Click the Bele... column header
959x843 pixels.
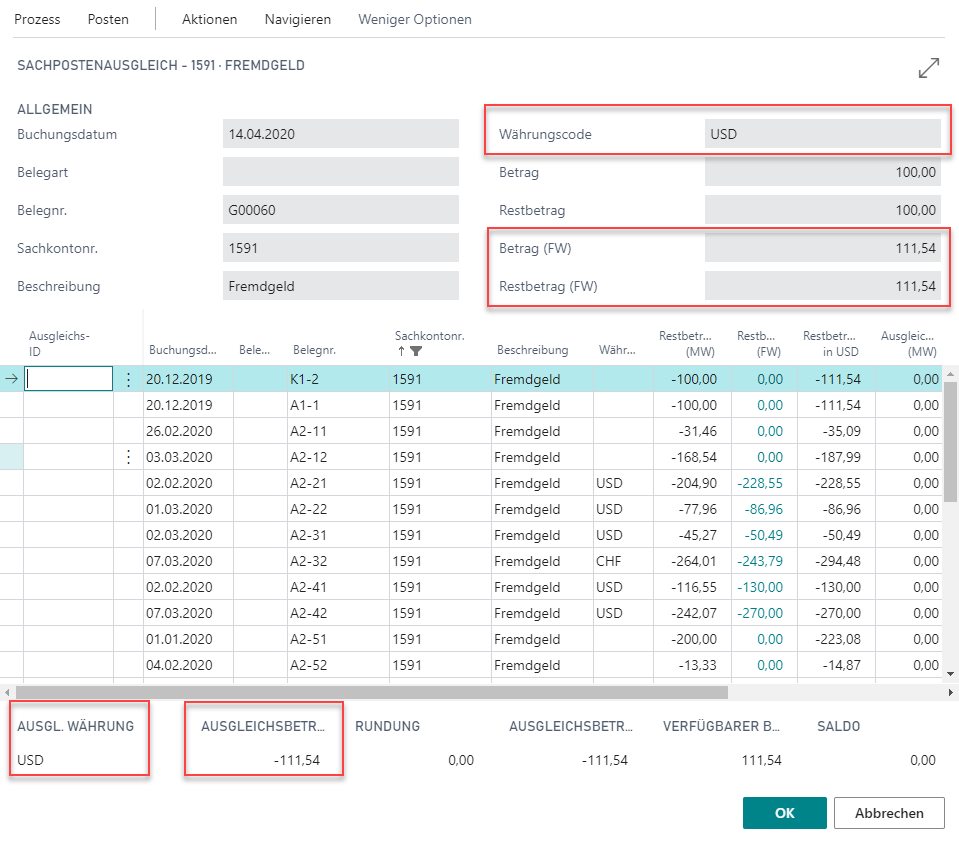click(254, 350)
